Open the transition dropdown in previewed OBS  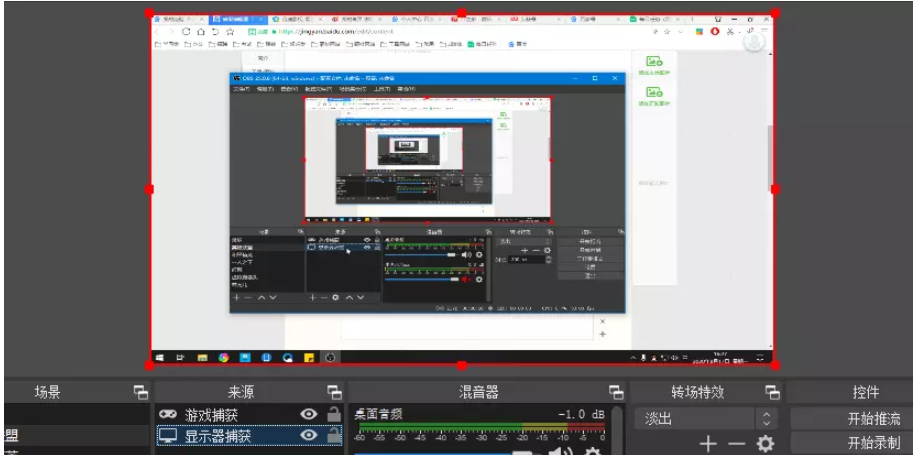523,241
